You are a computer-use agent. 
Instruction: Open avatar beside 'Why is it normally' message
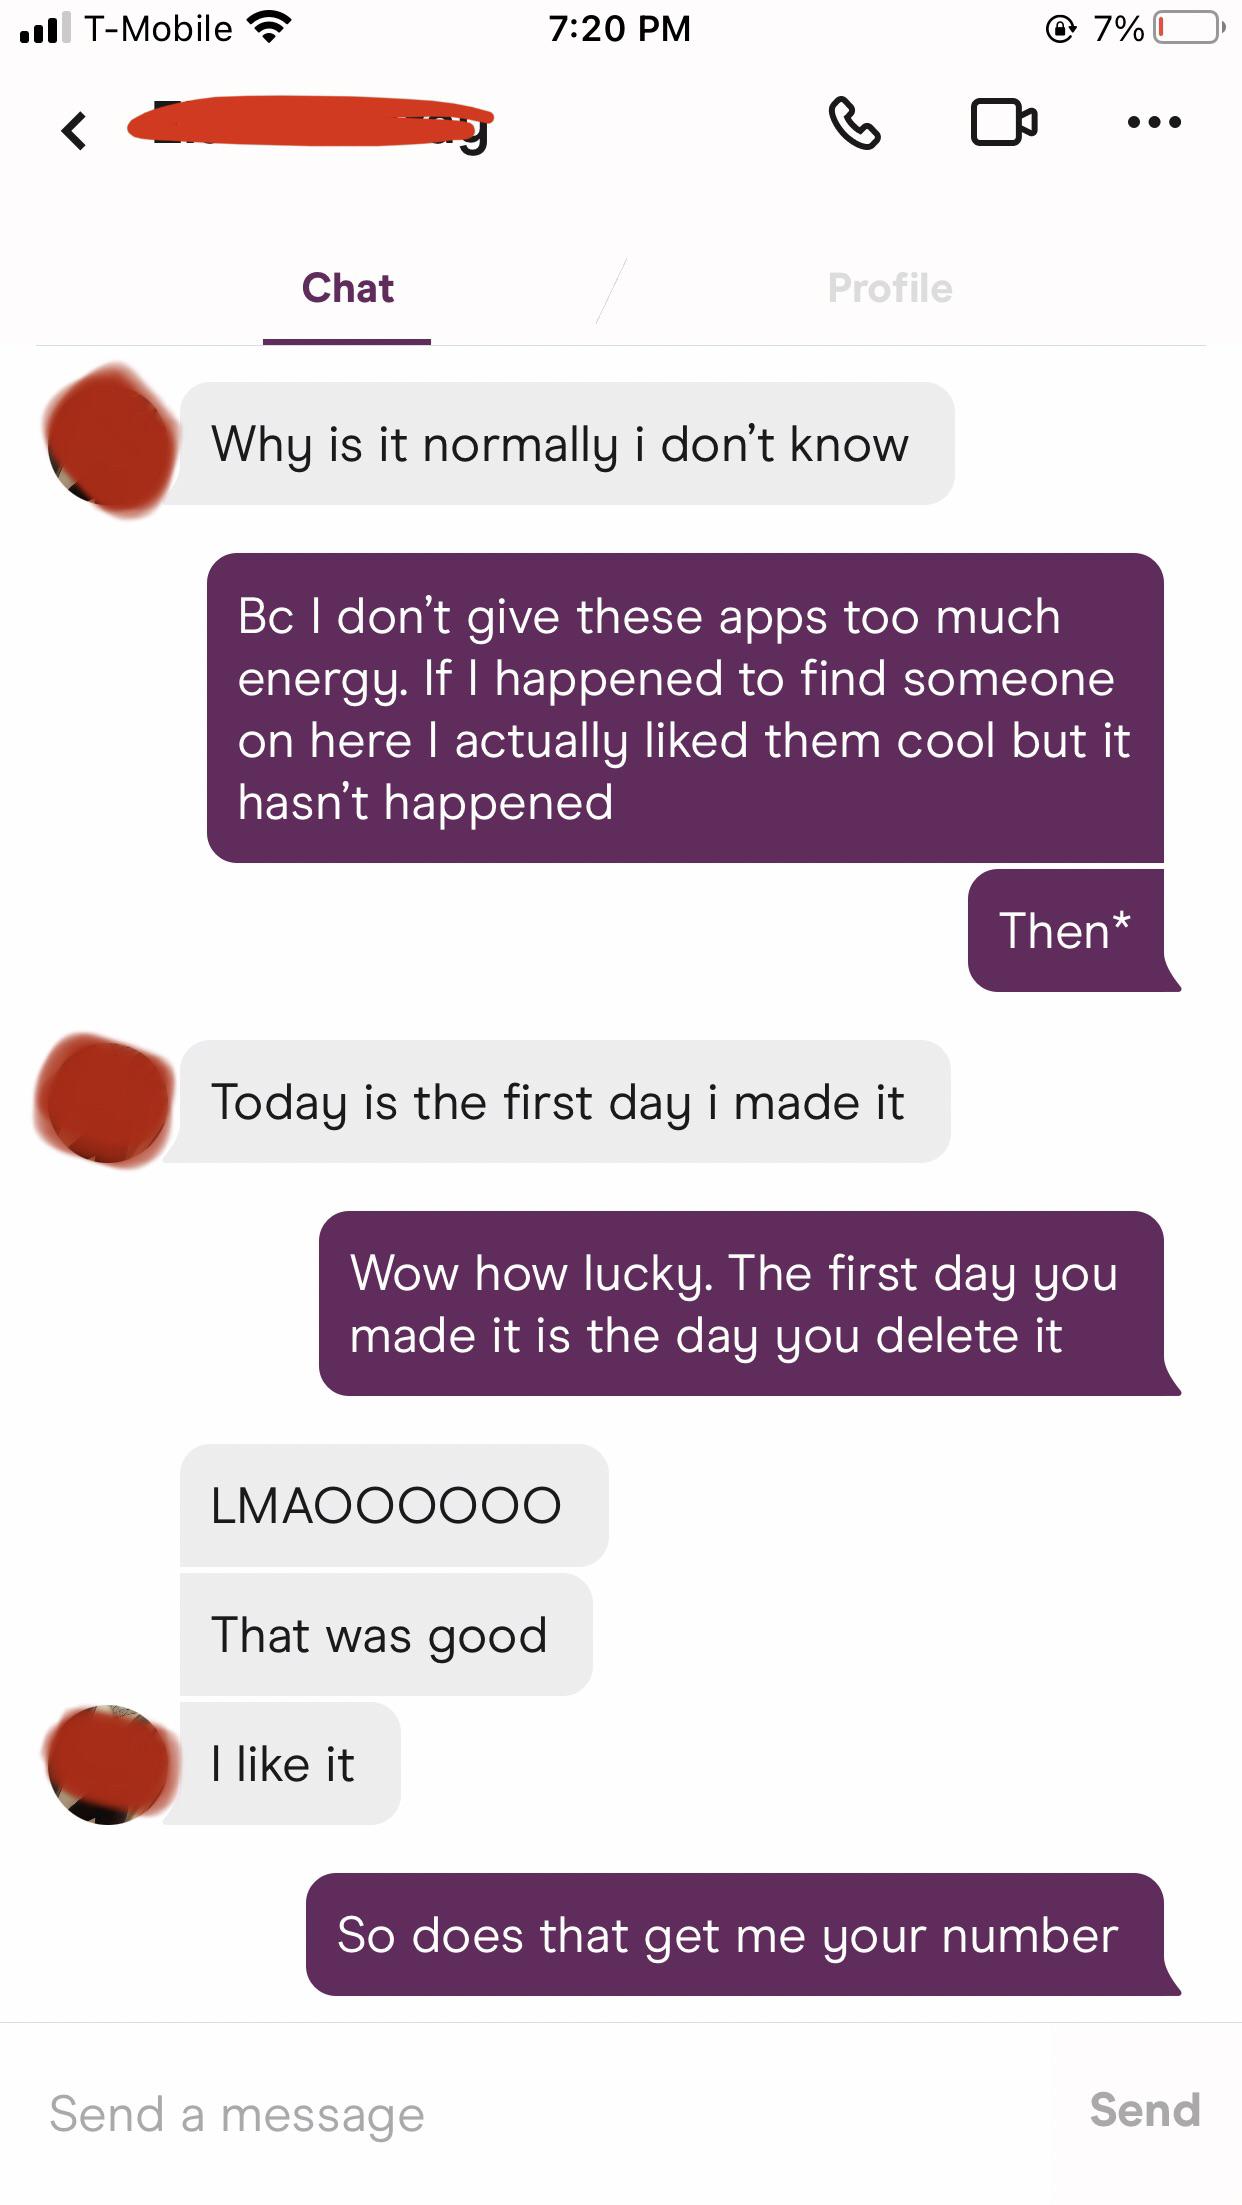[110, 440]
